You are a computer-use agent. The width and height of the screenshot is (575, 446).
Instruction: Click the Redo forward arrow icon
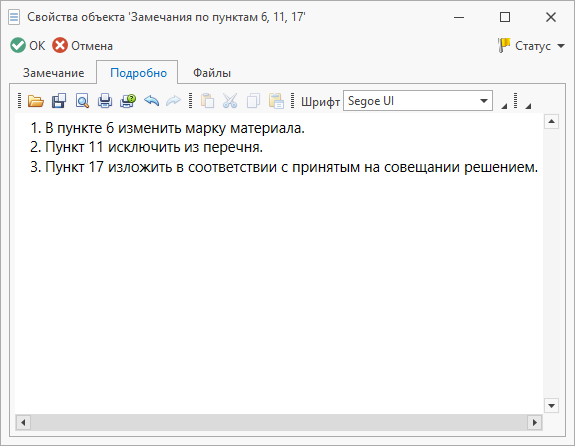(173, 100)
